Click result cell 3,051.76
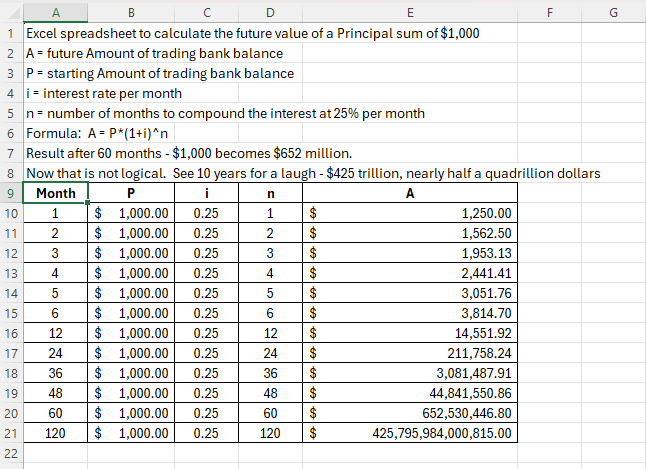This screenshot has height=469, width=646. [410, 293]
